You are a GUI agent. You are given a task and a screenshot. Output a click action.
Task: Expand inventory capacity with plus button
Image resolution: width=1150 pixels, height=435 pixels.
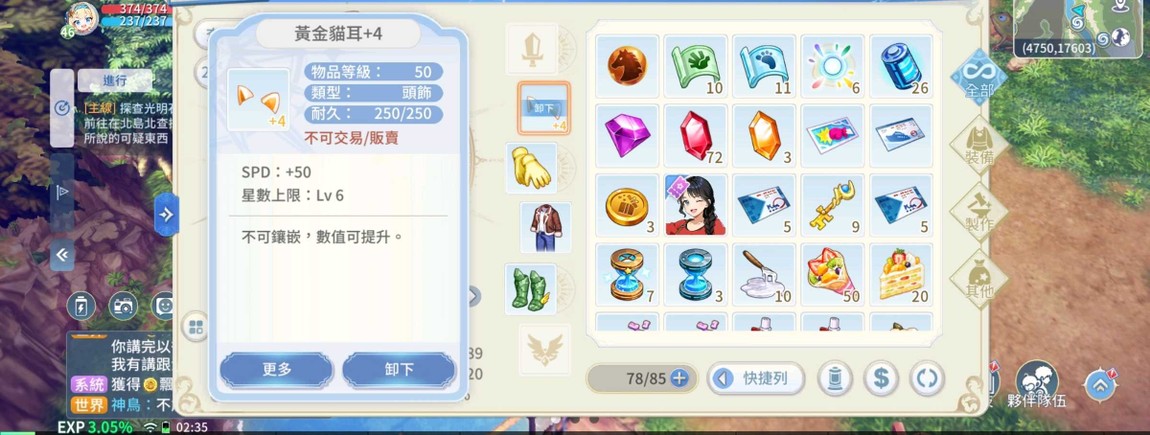[x=680, y=379]
